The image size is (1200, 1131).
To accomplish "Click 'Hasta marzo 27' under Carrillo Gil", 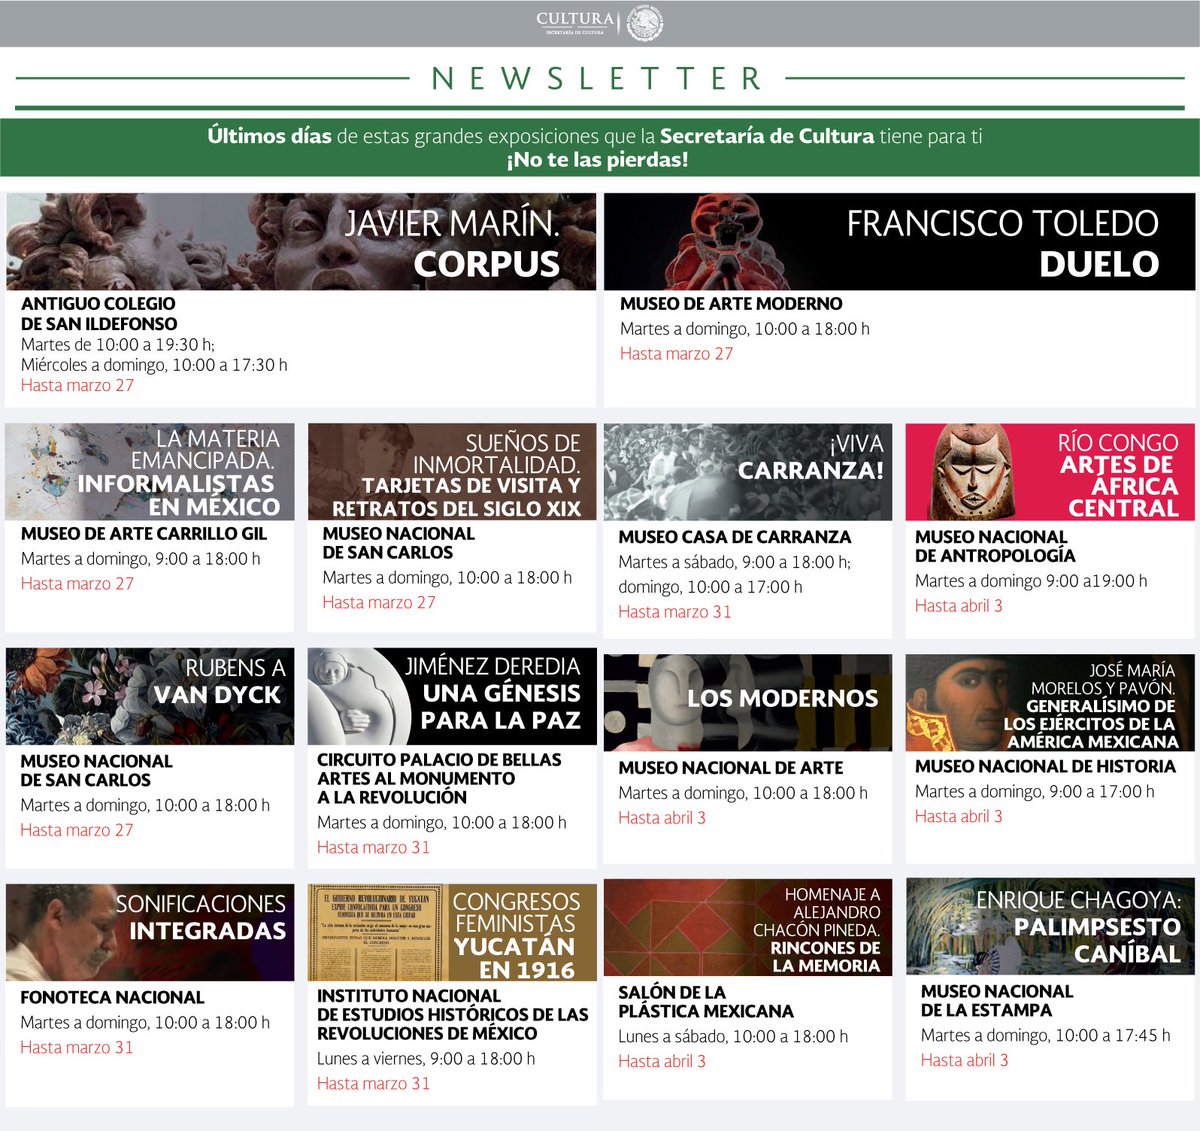I will pyautogui.click(x=77, y=584).
